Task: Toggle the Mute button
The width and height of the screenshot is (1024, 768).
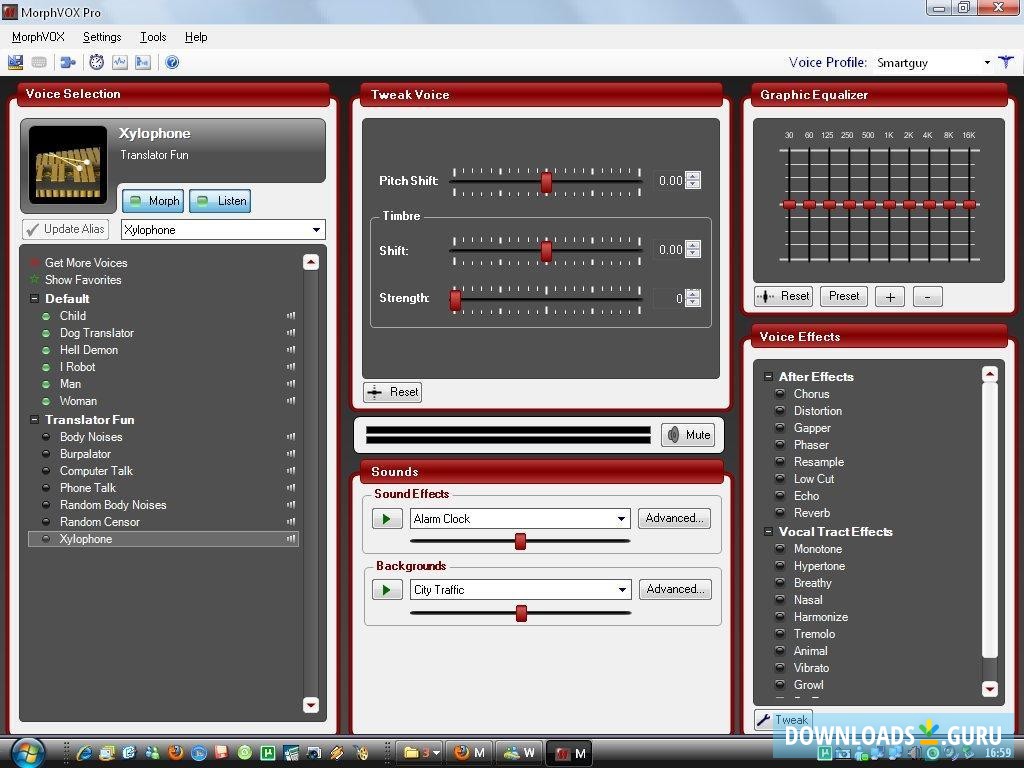Action: (688, 435)
